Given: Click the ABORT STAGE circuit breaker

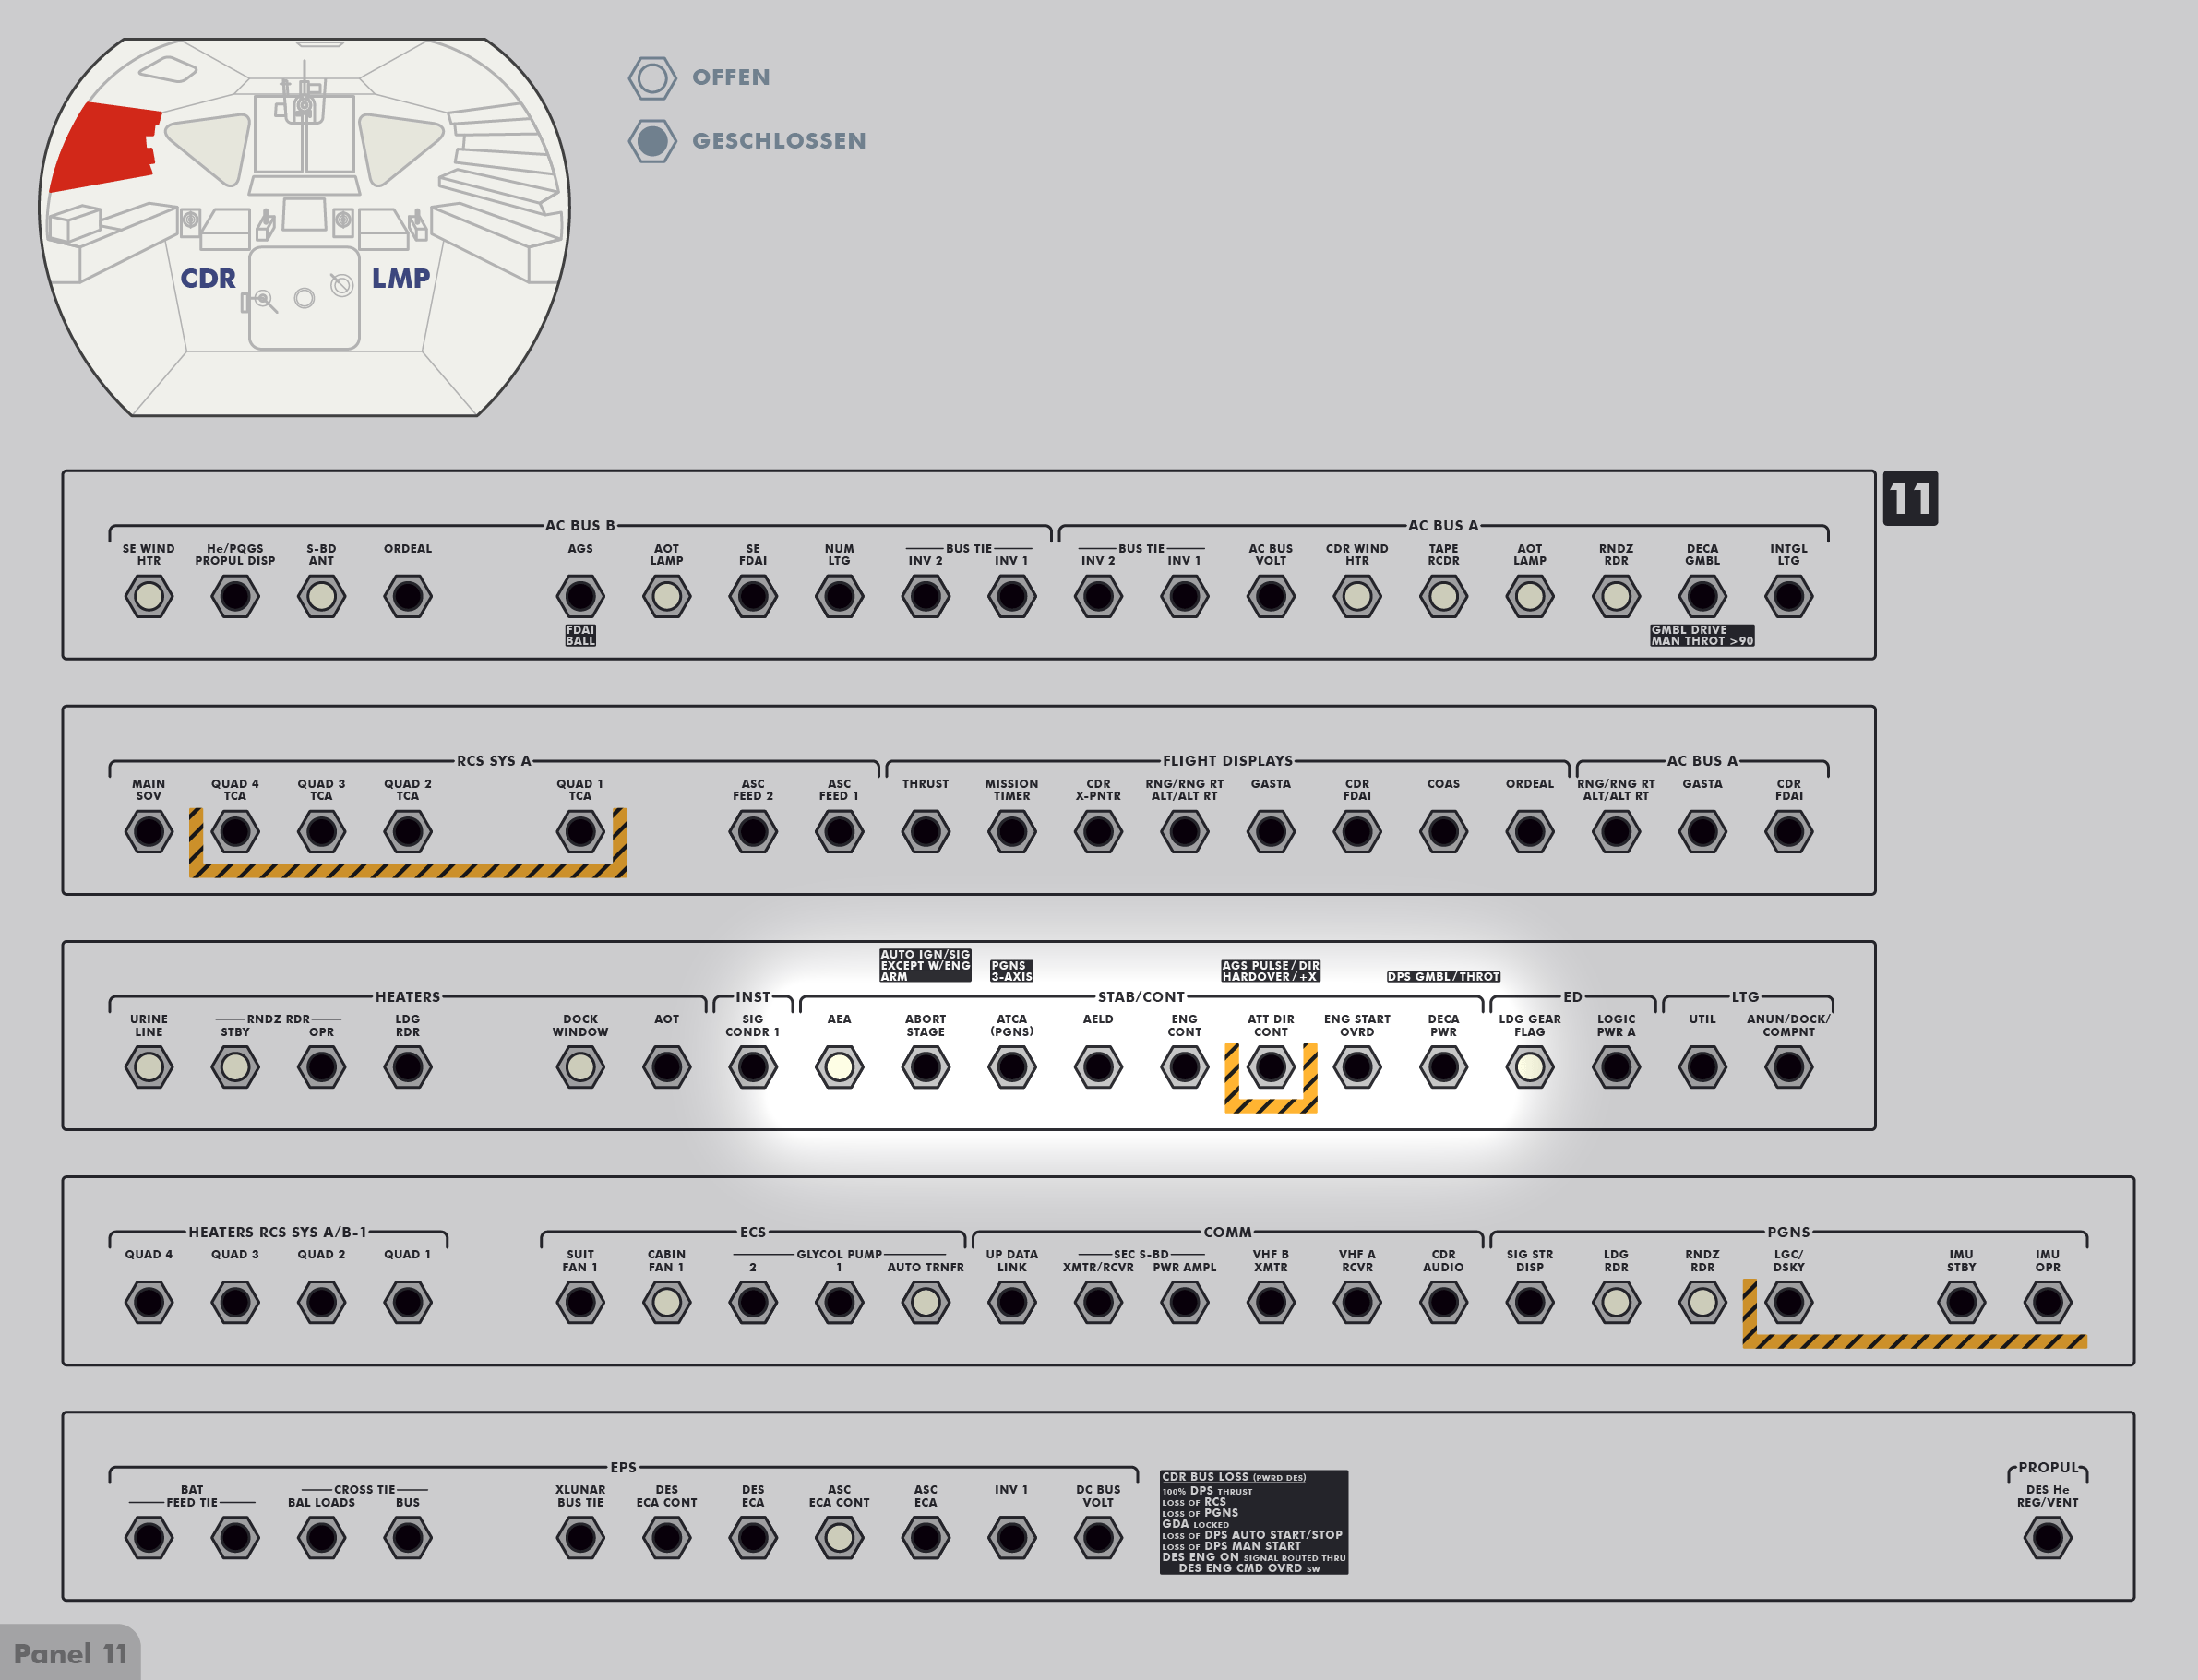Looking at the screenshot, I should tap(925, 1067).
